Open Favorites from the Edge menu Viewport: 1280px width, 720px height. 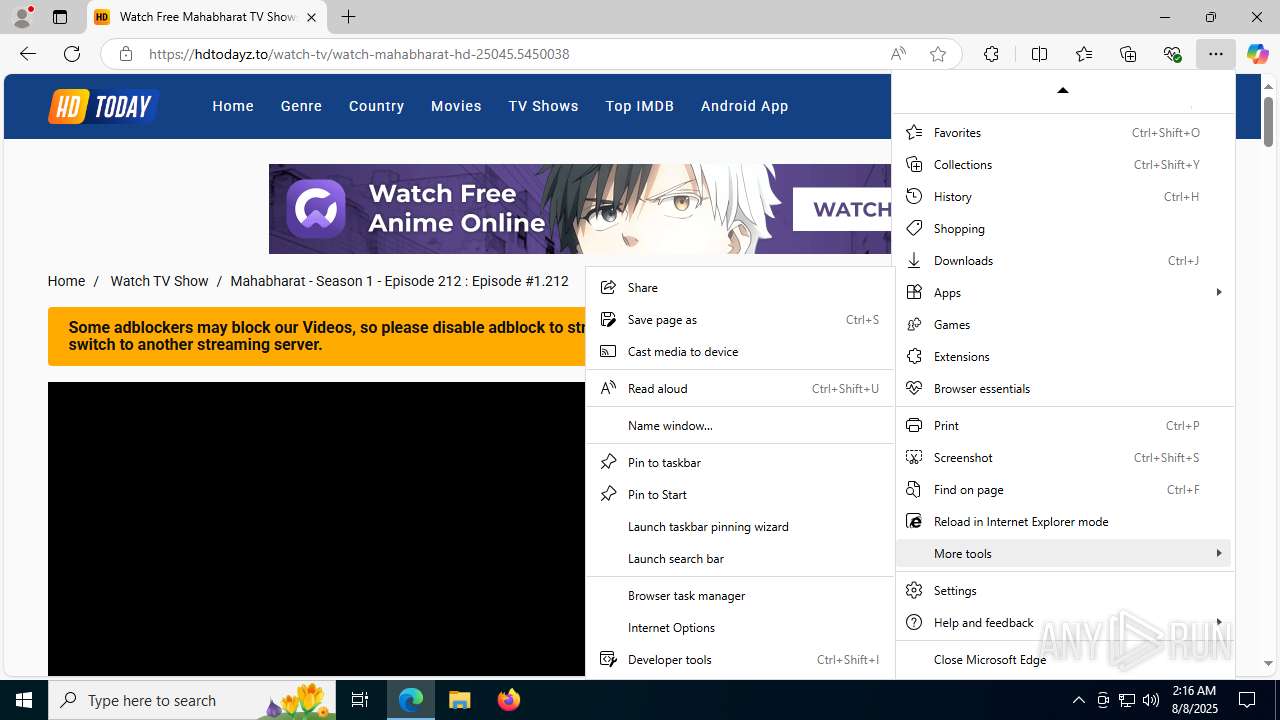pyautogui.click(x=1065, y=132)
